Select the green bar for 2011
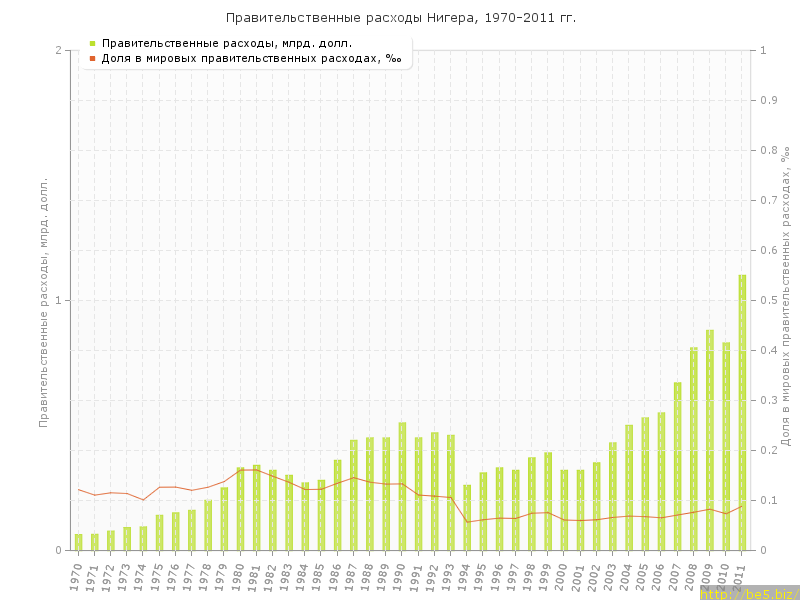This screenshot has height=600, width=800. point(742,412)
